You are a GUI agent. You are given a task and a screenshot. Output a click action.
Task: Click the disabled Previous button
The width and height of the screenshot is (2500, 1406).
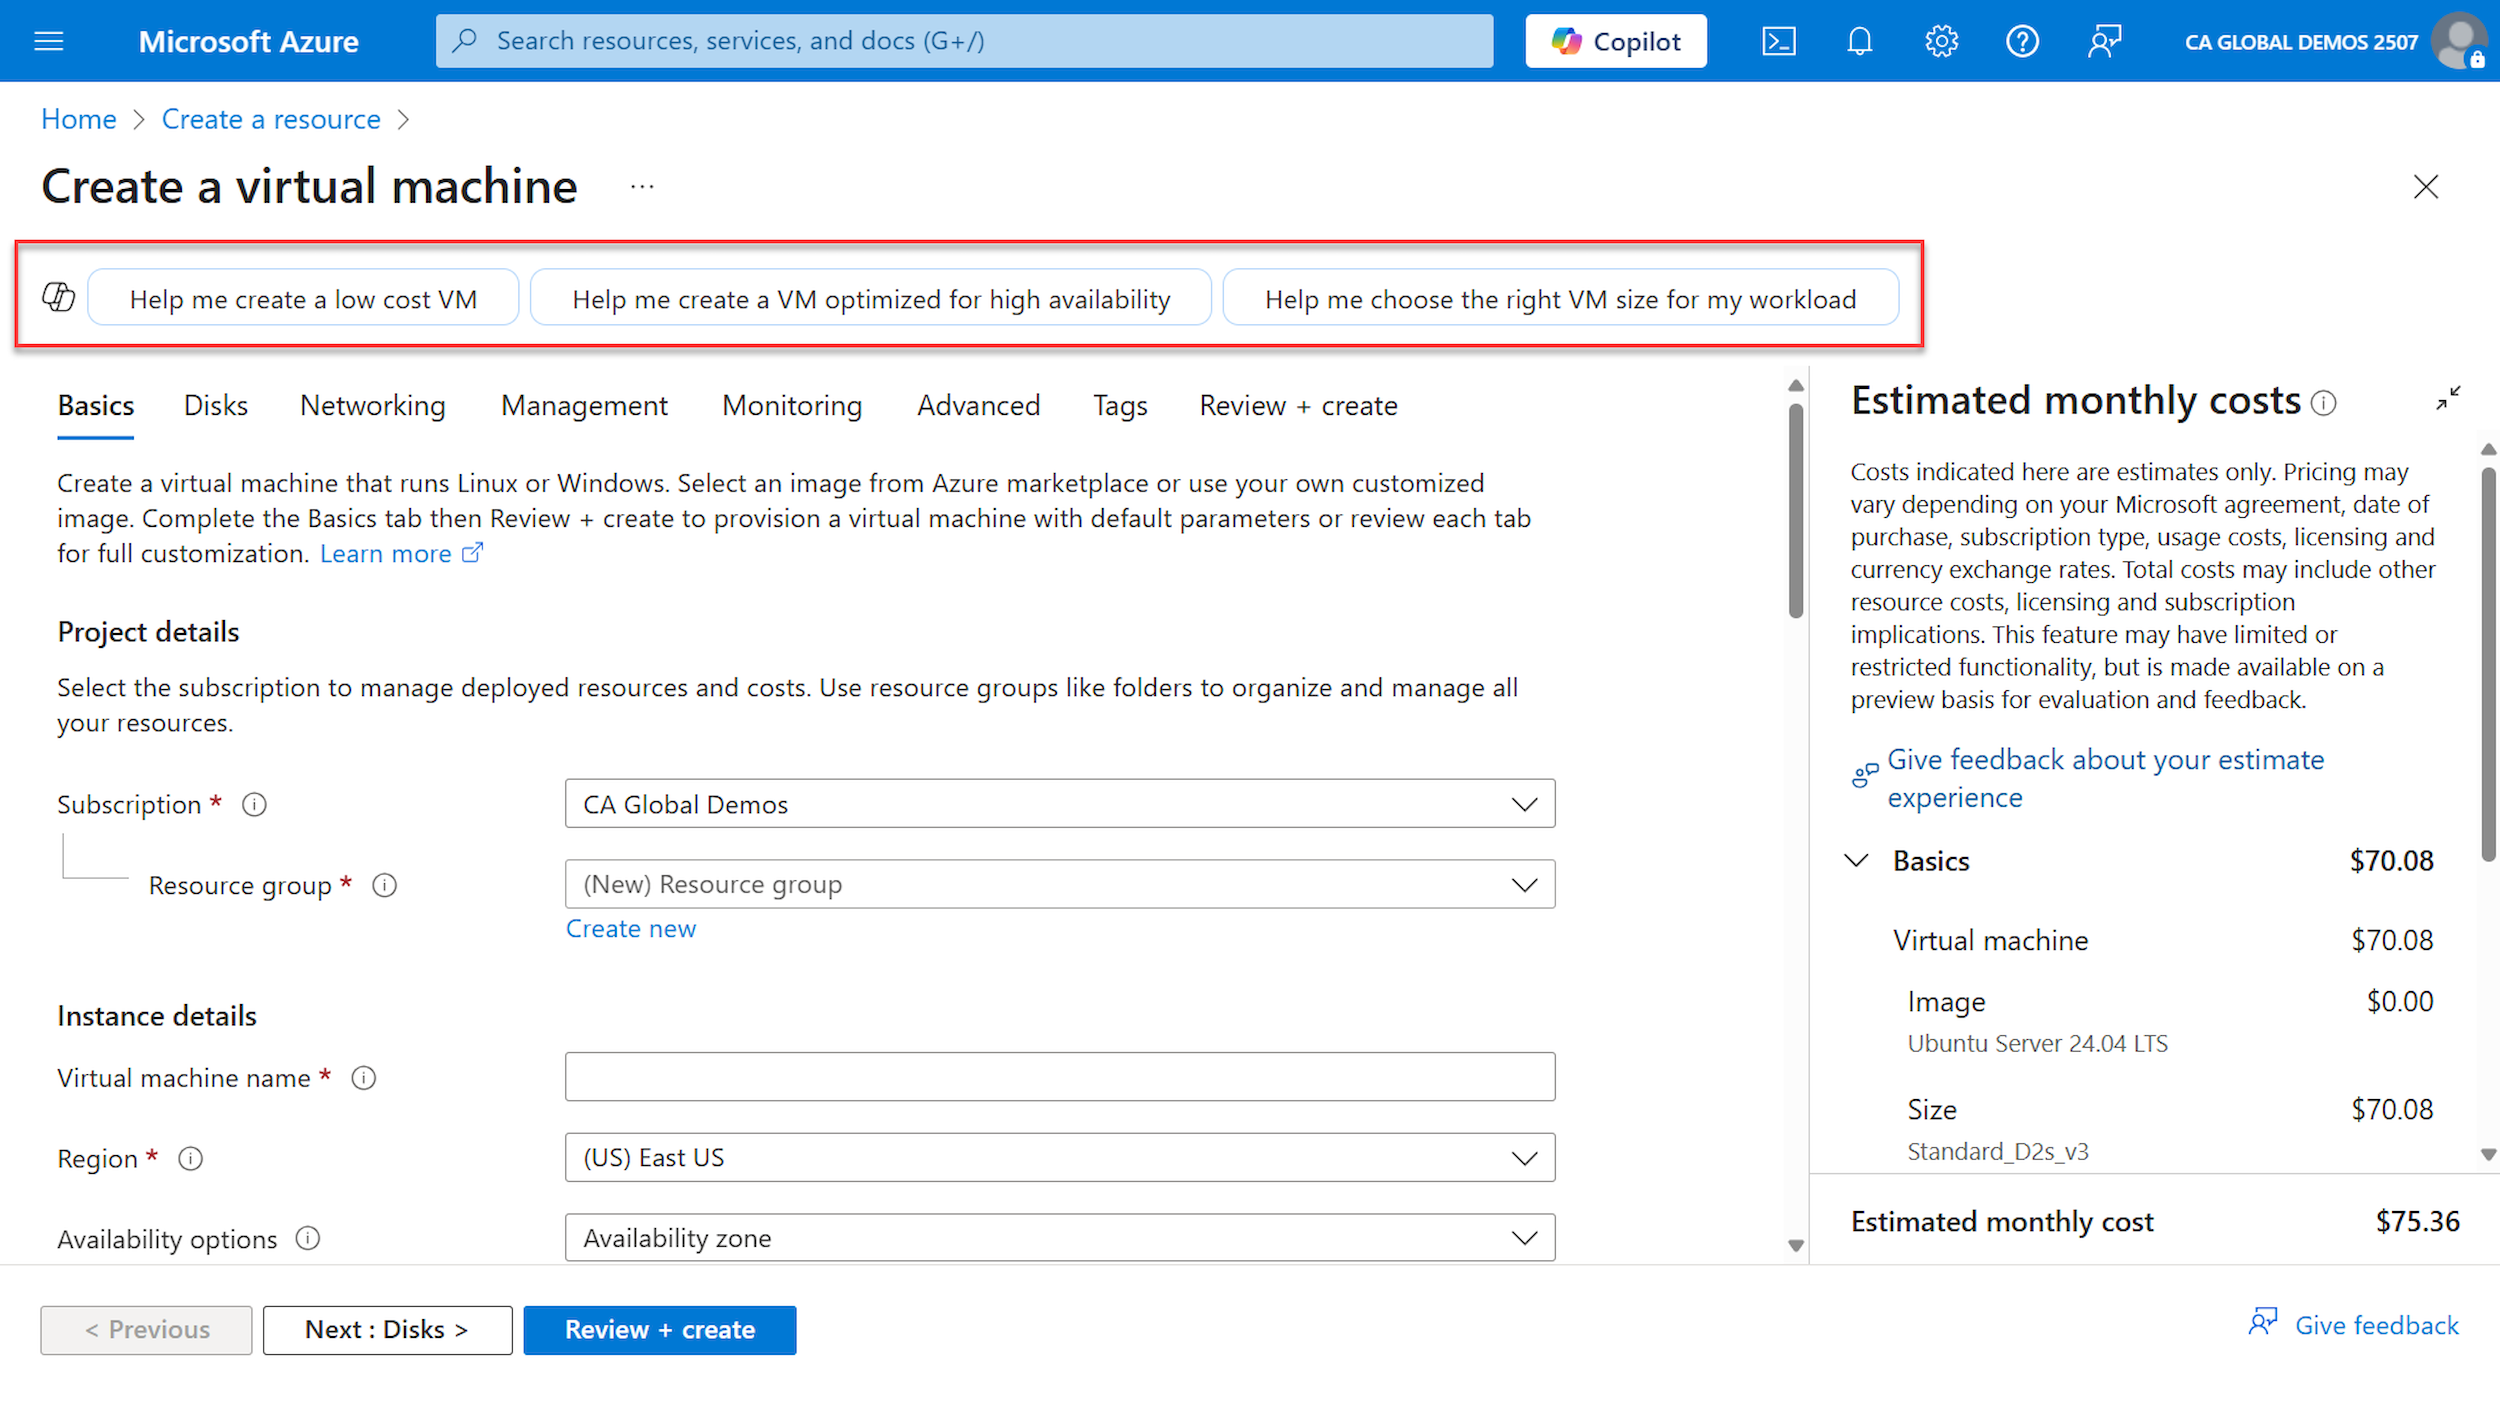tap(146, 1330)
